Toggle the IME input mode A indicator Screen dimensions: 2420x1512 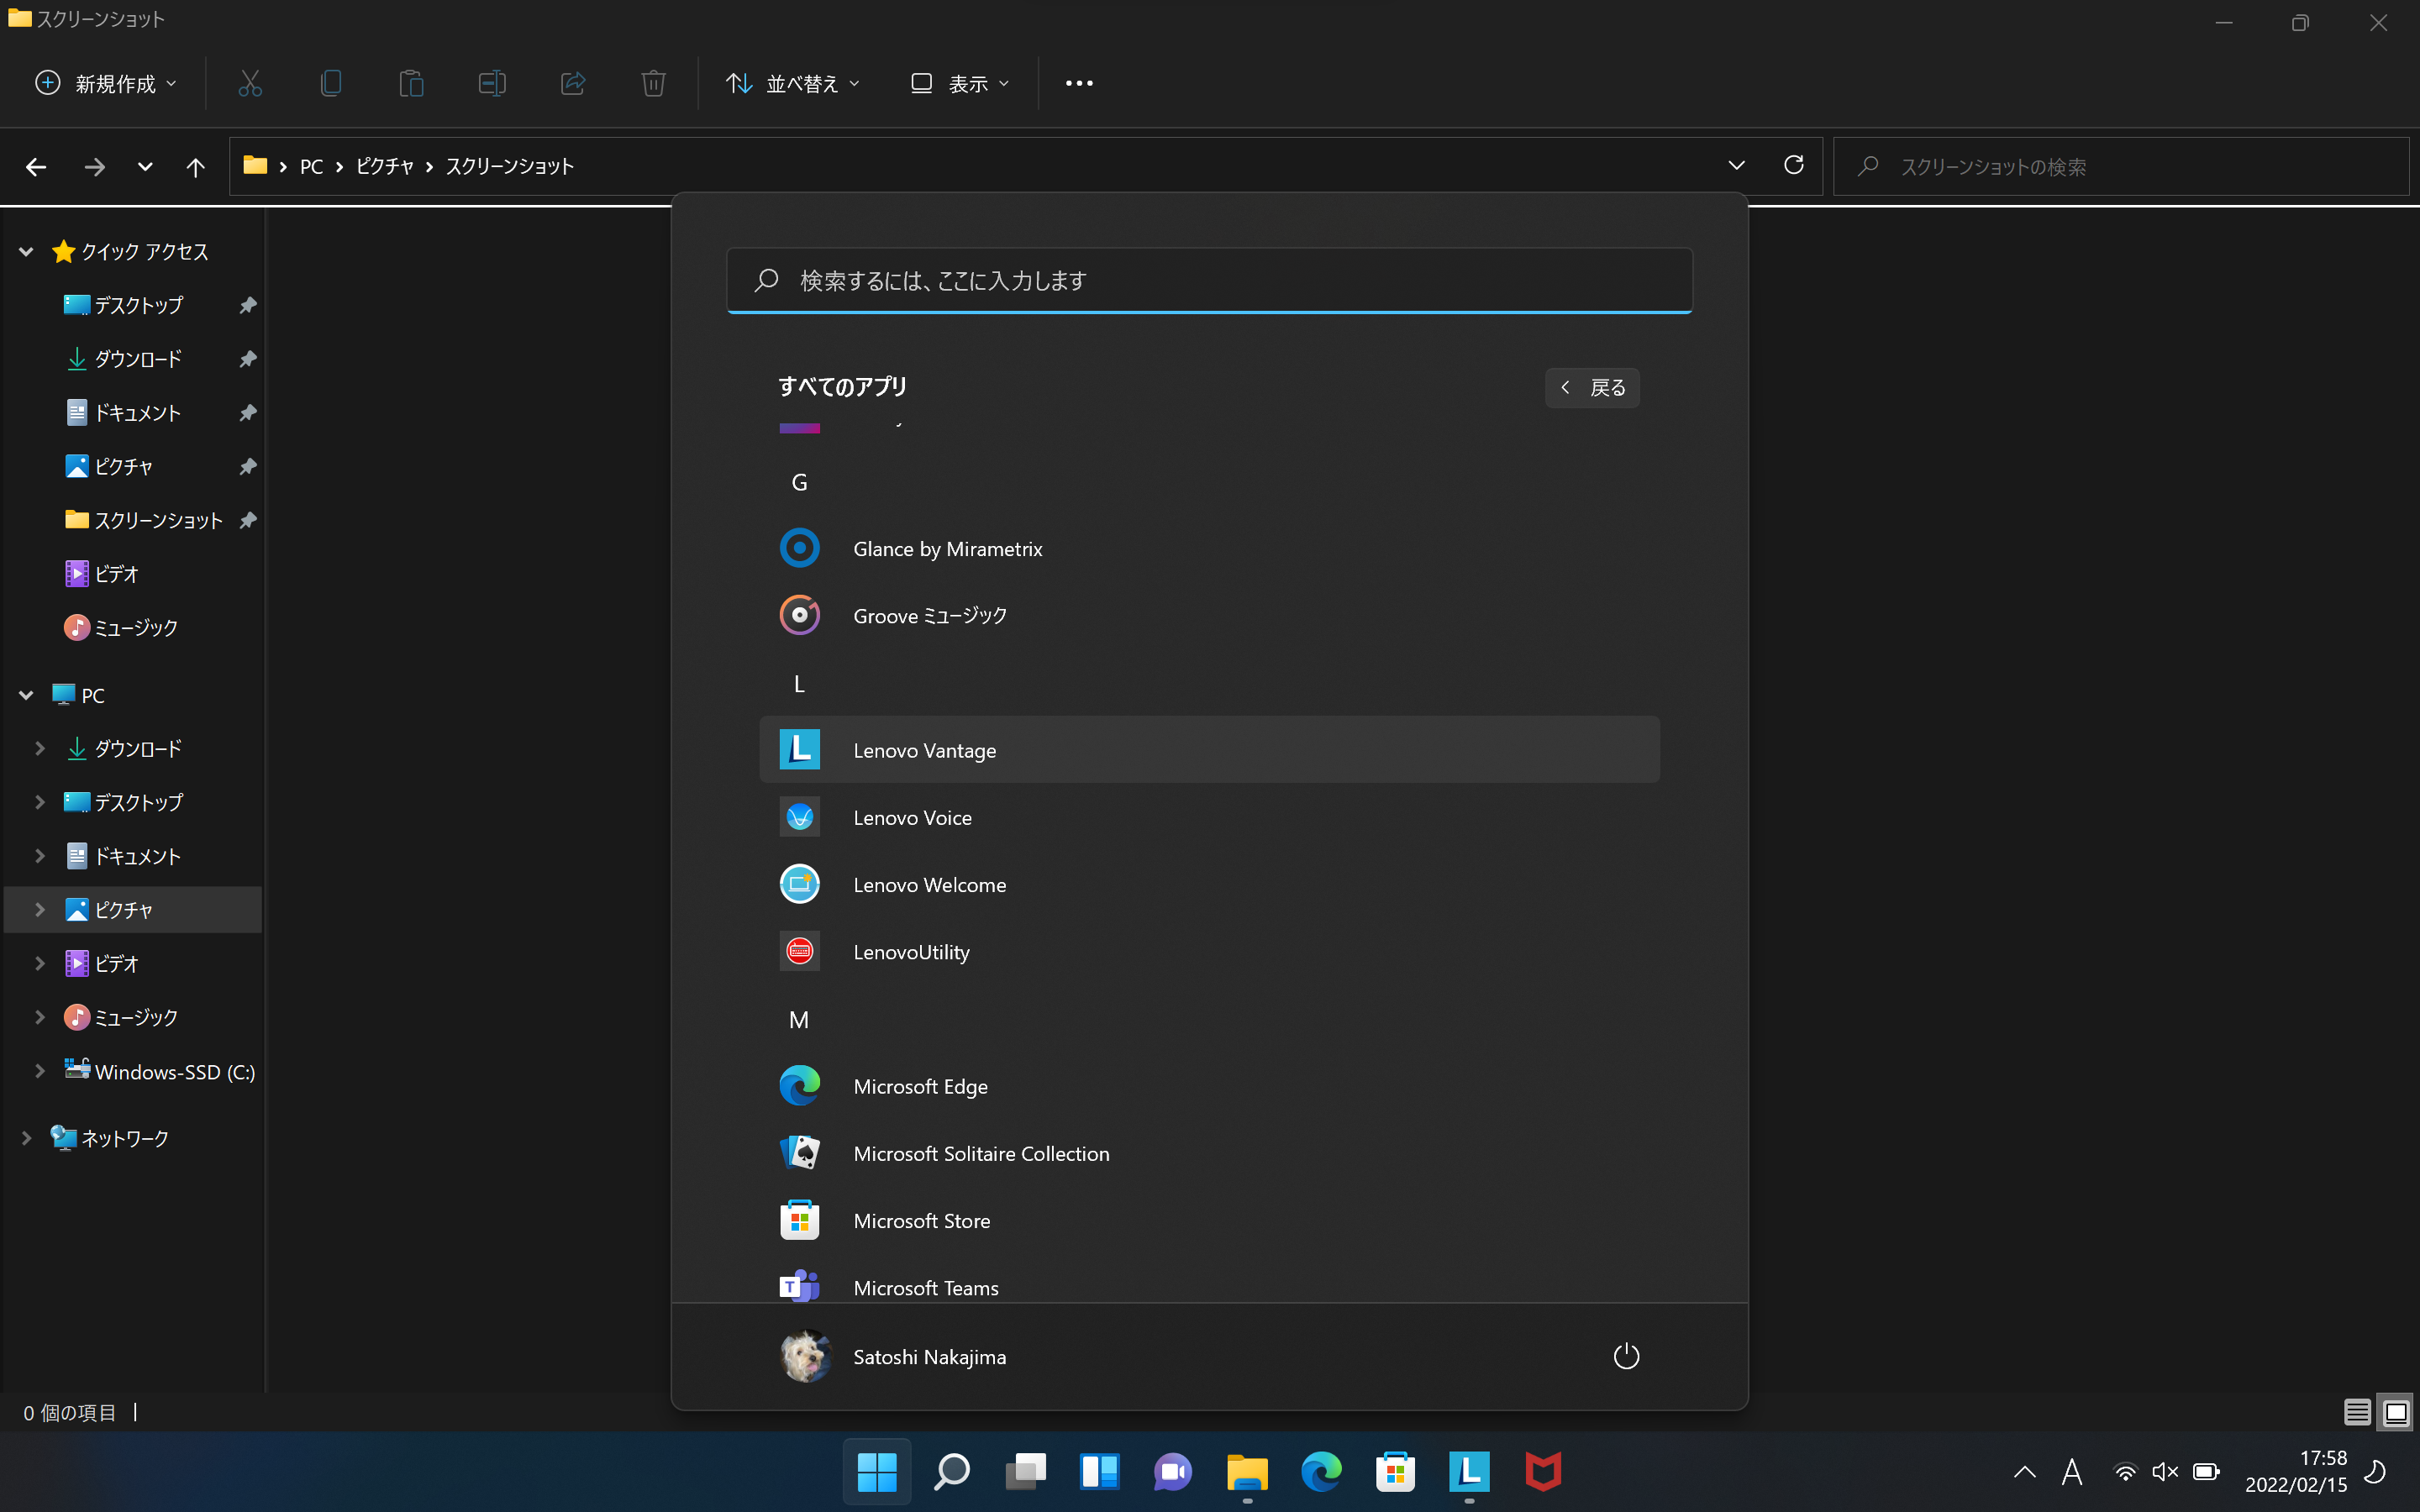click(x=2072, y=1471)
